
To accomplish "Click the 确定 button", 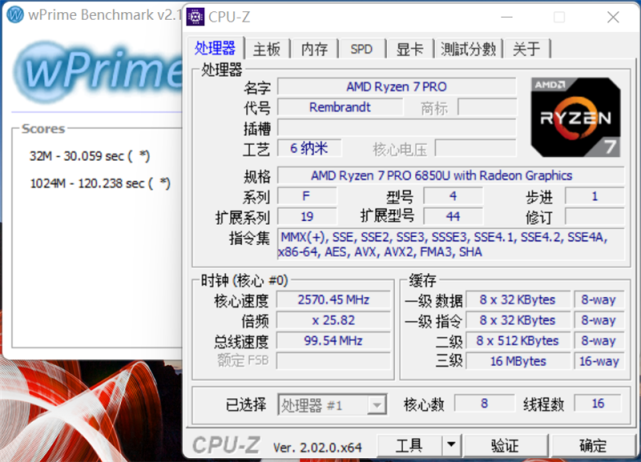I will 593,445.
